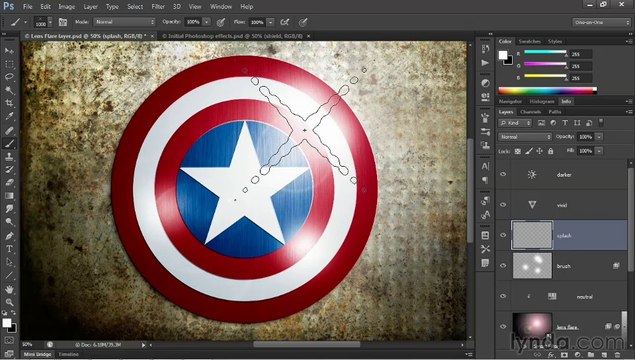Pick a color from the spectrum ramp
635x360 pixels.
point(547,91)
